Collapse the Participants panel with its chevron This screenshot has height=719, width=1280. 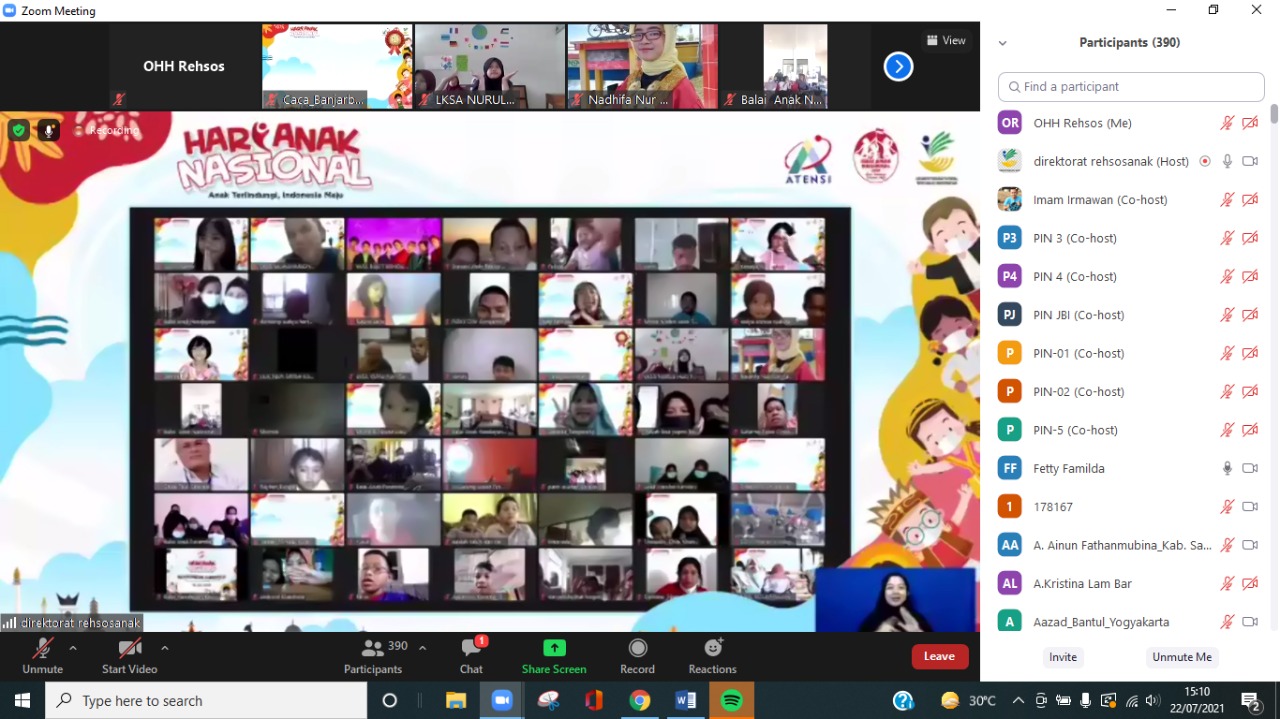[1002, 42]
